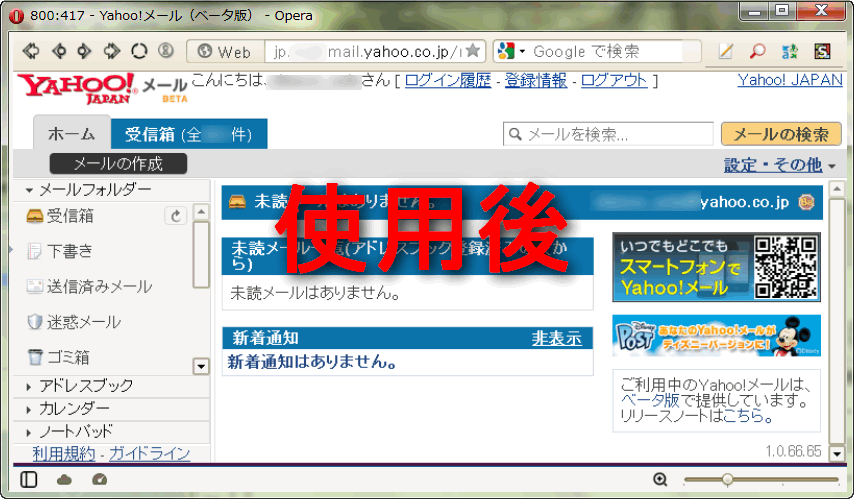This screenshot has height=499, width=854.
Task: Click the fast forward navigation icon
Action: tap(112, 51)
